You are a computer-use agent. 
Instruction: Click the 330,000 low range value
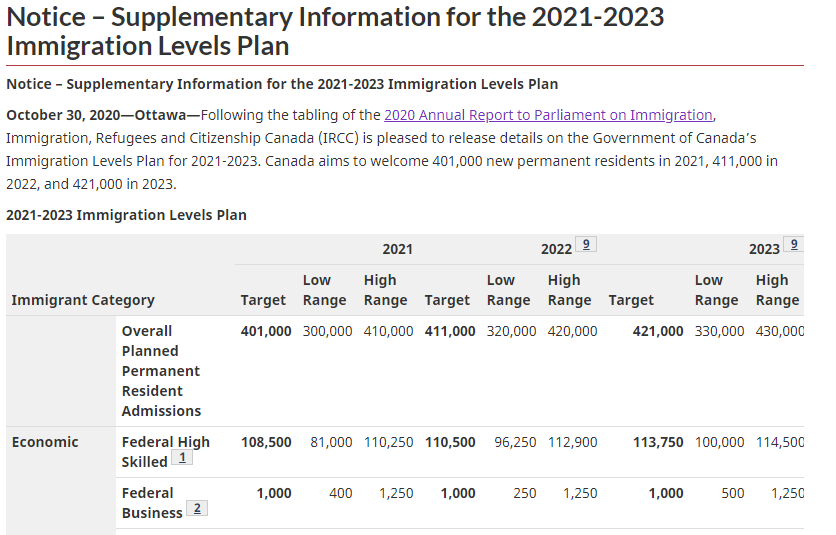tap(719, 331)
